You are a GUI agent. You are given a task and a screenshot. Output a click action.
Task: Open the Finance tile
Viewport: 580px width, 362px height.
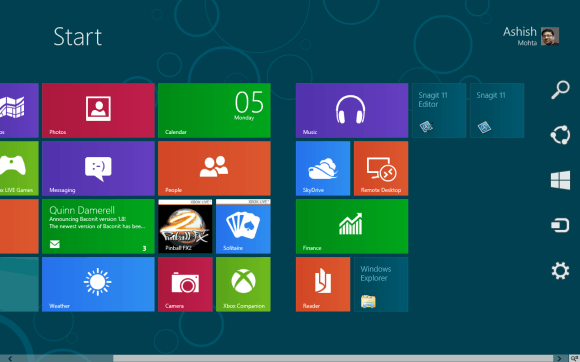tap(352, 226)
